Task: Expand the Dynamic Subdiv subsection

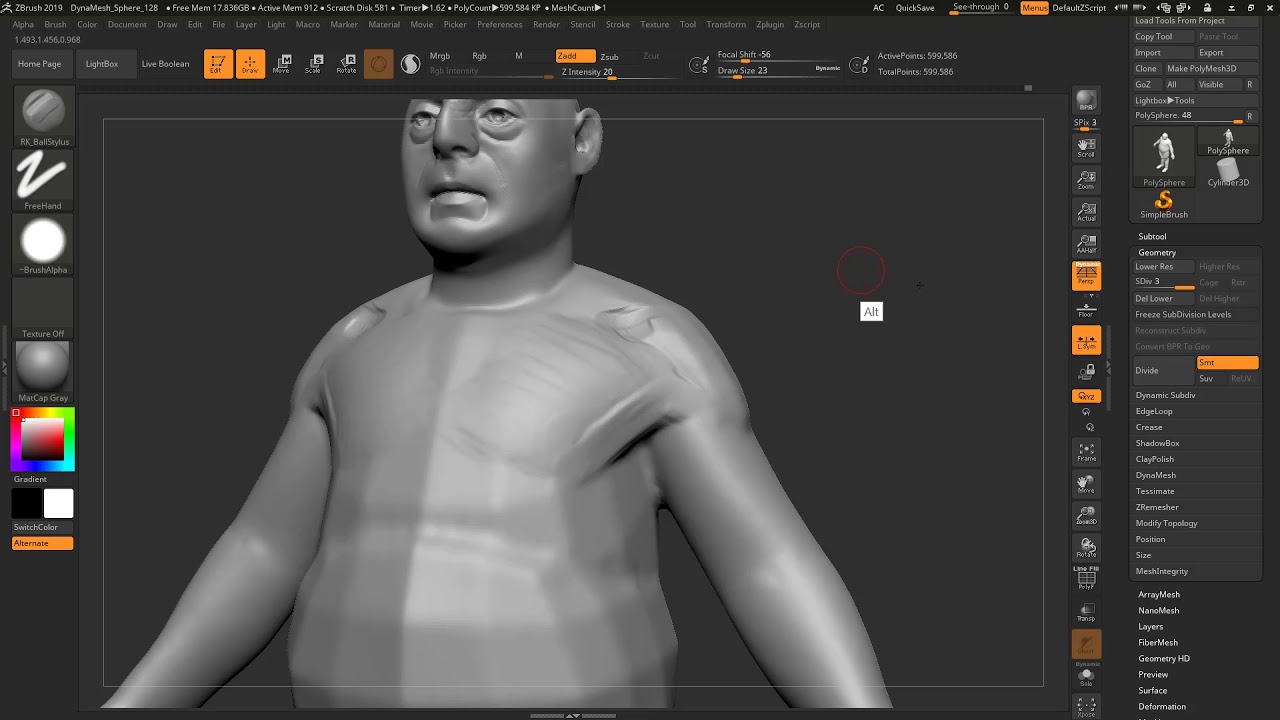Action: point(1165,395)
